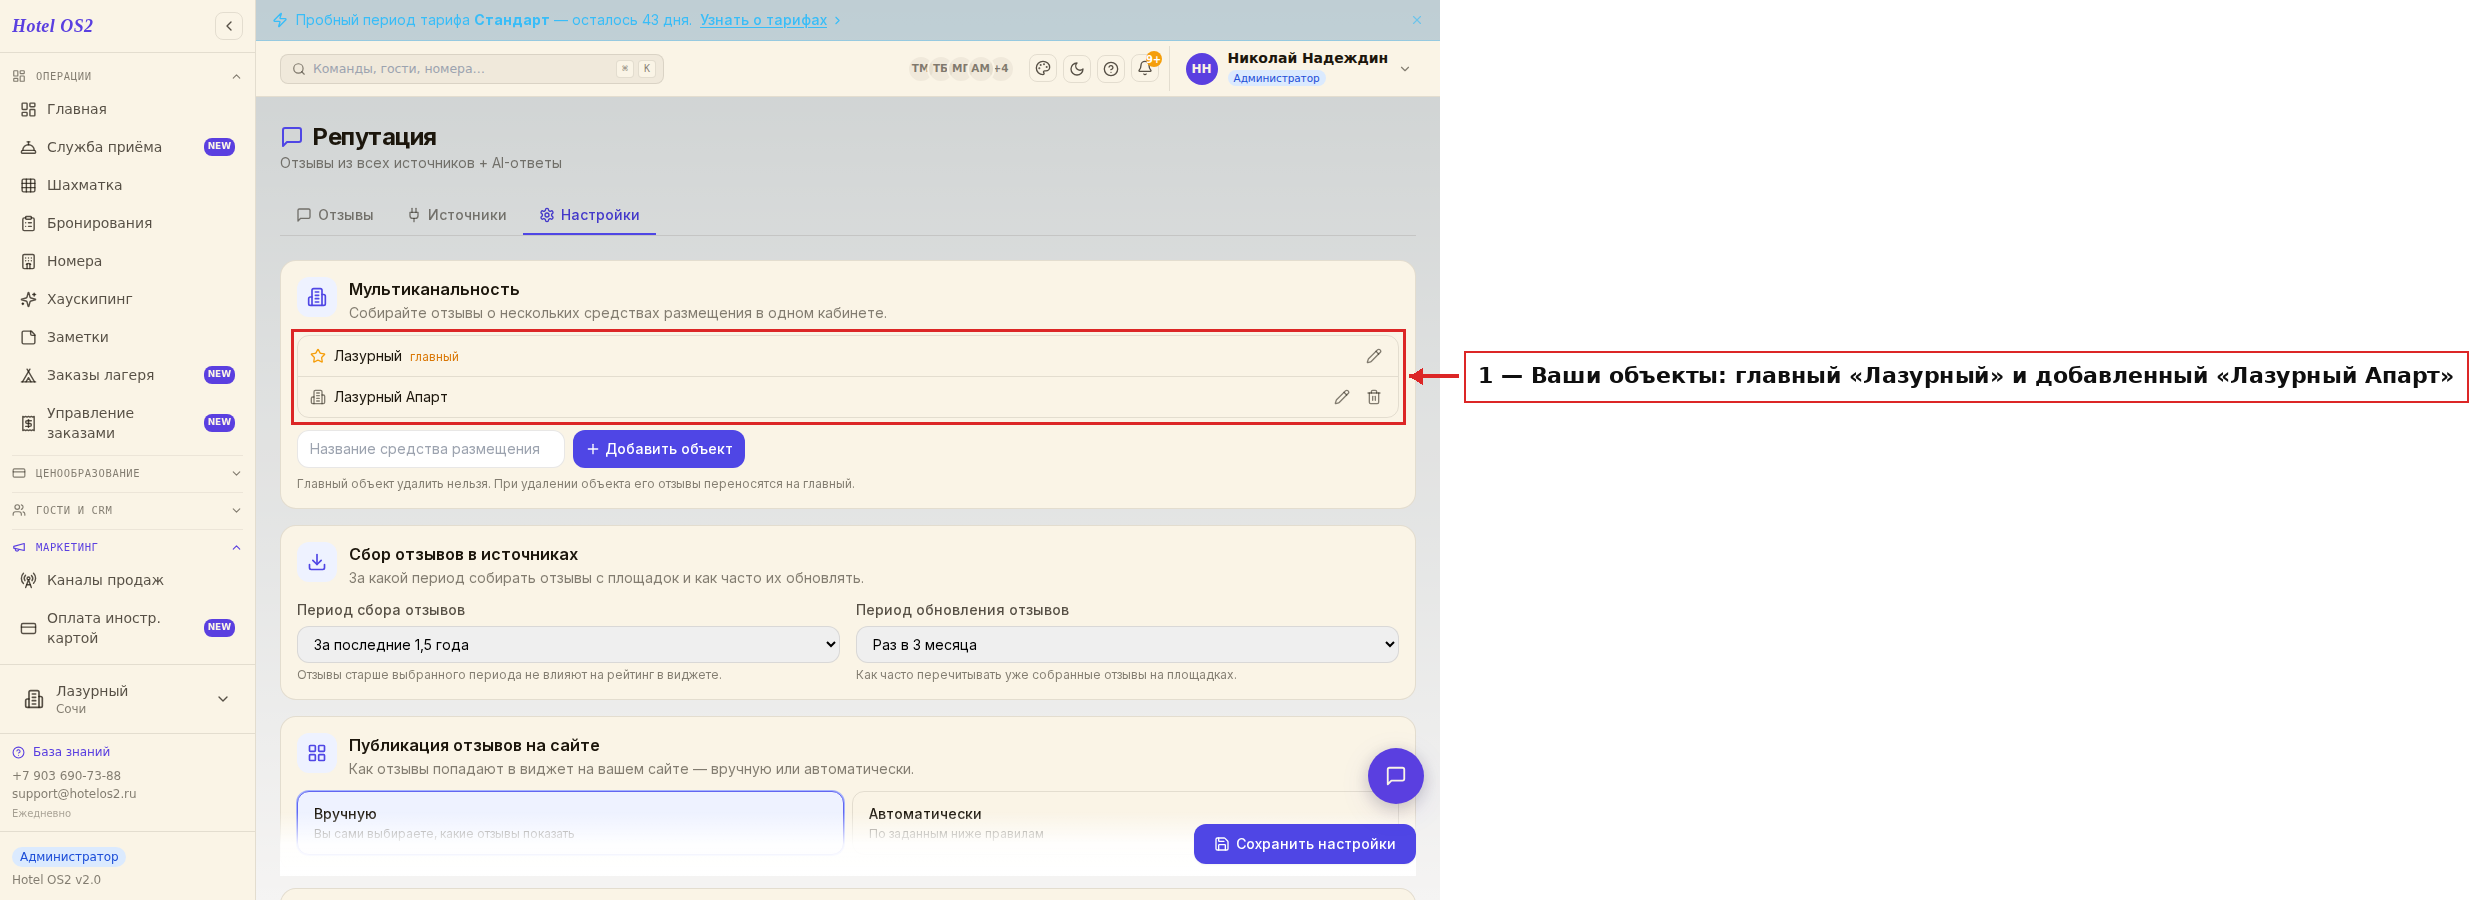Click the Добавить объект button

point(659,449)
